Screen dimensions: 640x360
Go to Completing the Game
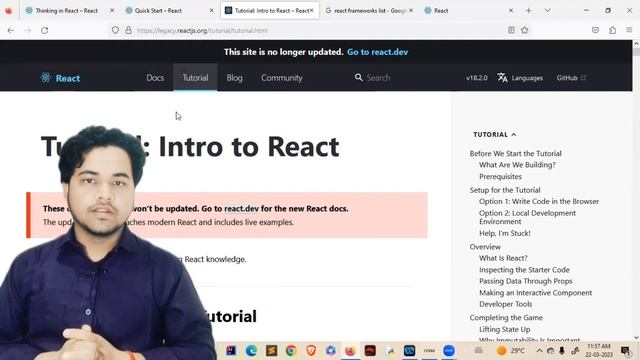click(506, 318)
